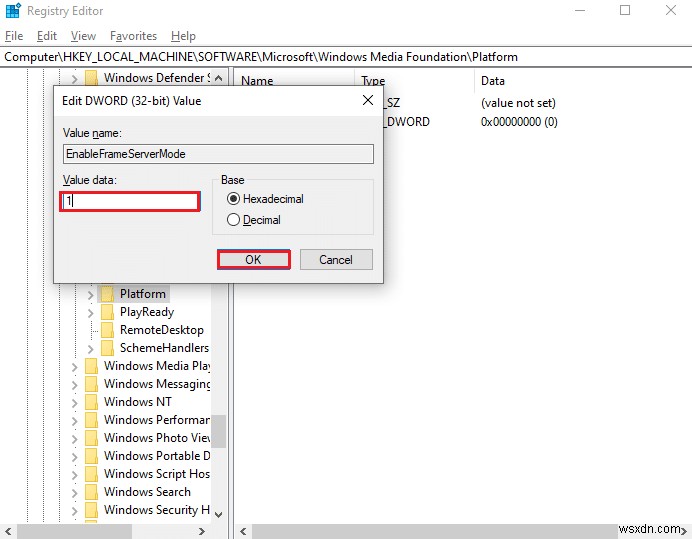Click the '(value not set)' data cell
The height and width of the screenshot is (539, 692).
pos(518,103)
